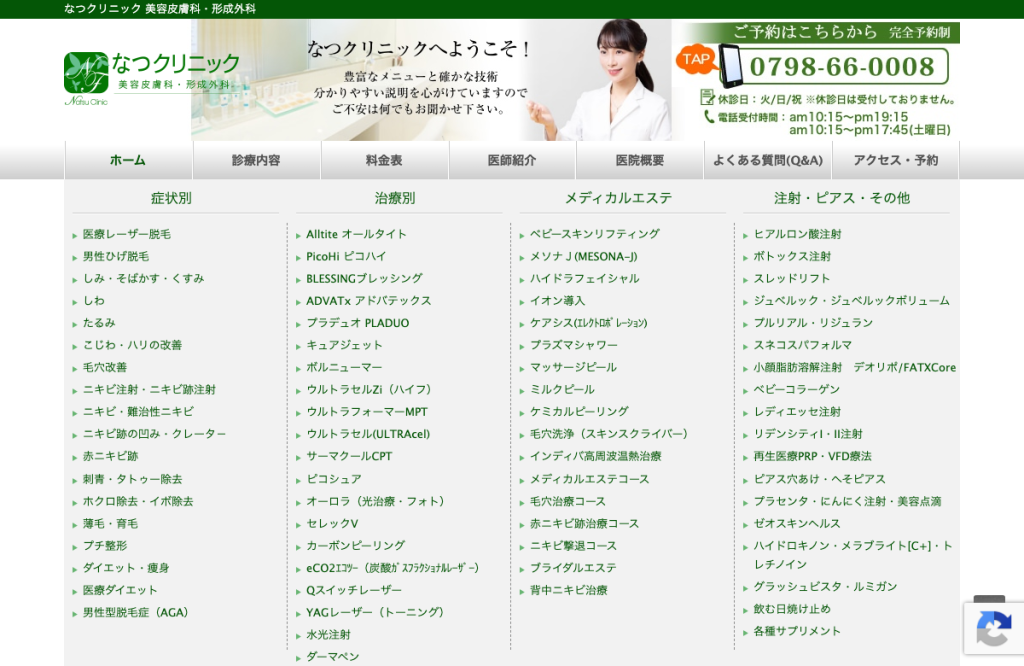Open よくある質問(Q&A) menu tab
Viewport: 1024px width, 666px height.
click(x=768, y=160)
